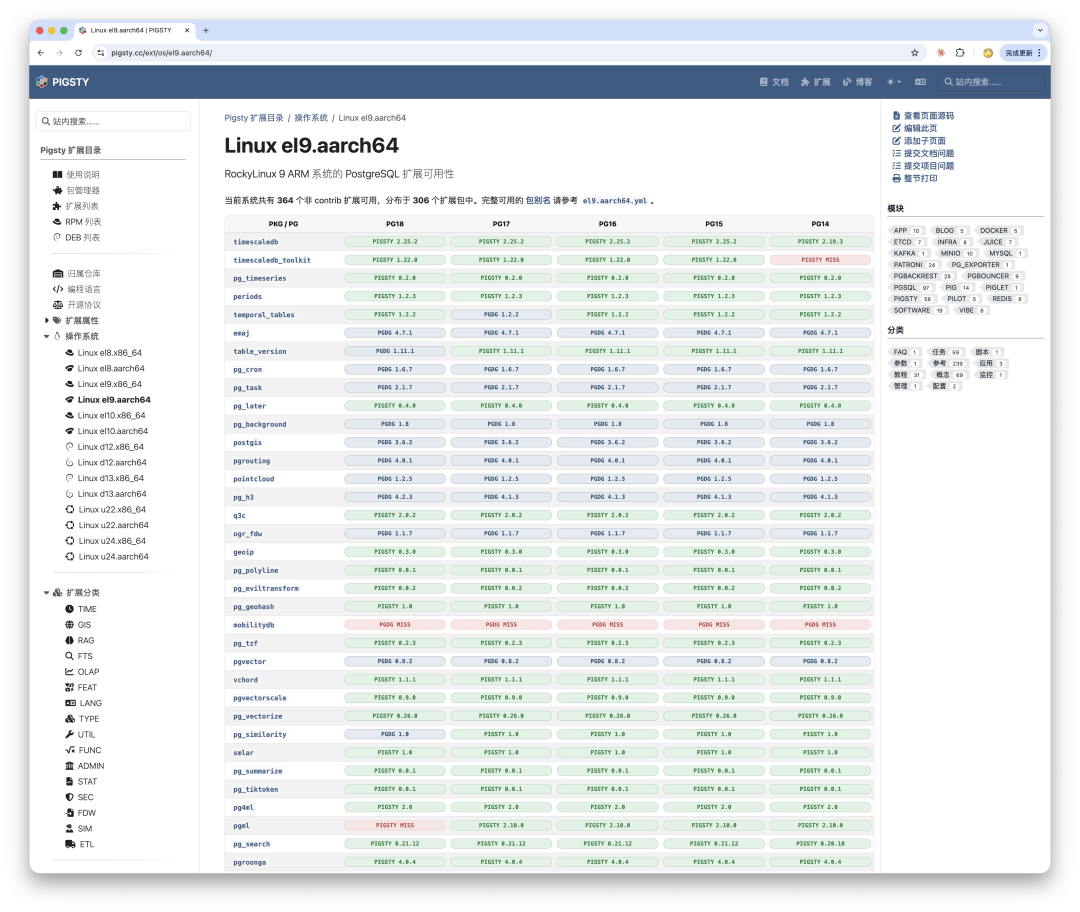The height and width of the screenshot is (912, 1080).
Task: Focus the navbar 站内搜索 search field
Action: (x=991, y=82)
